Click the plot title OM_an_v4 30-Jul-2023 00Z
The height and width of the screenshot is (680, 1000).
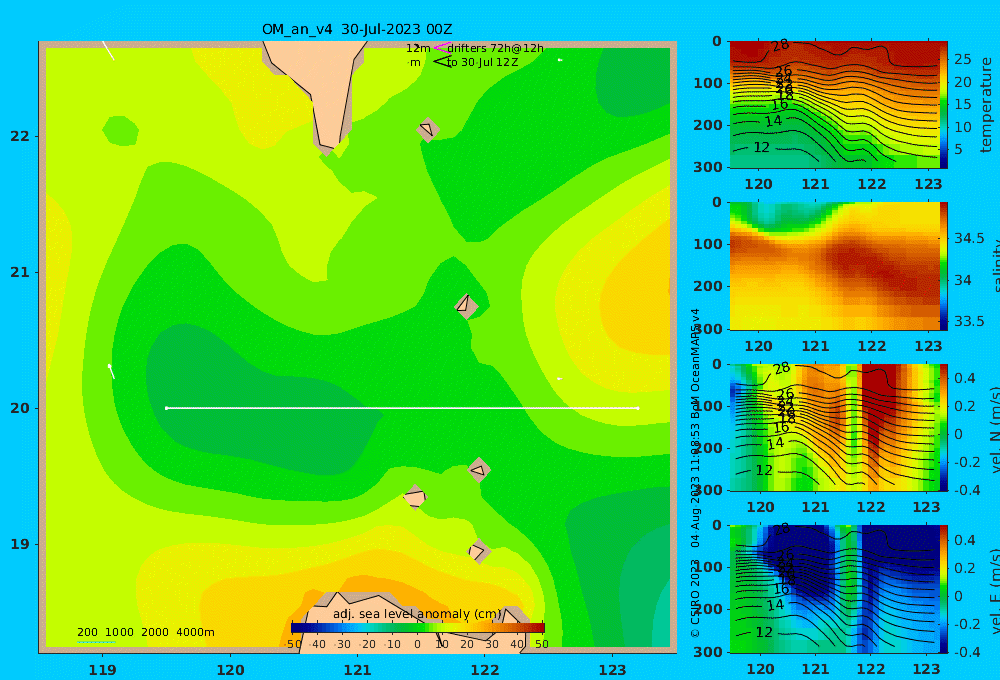point(357,29)
